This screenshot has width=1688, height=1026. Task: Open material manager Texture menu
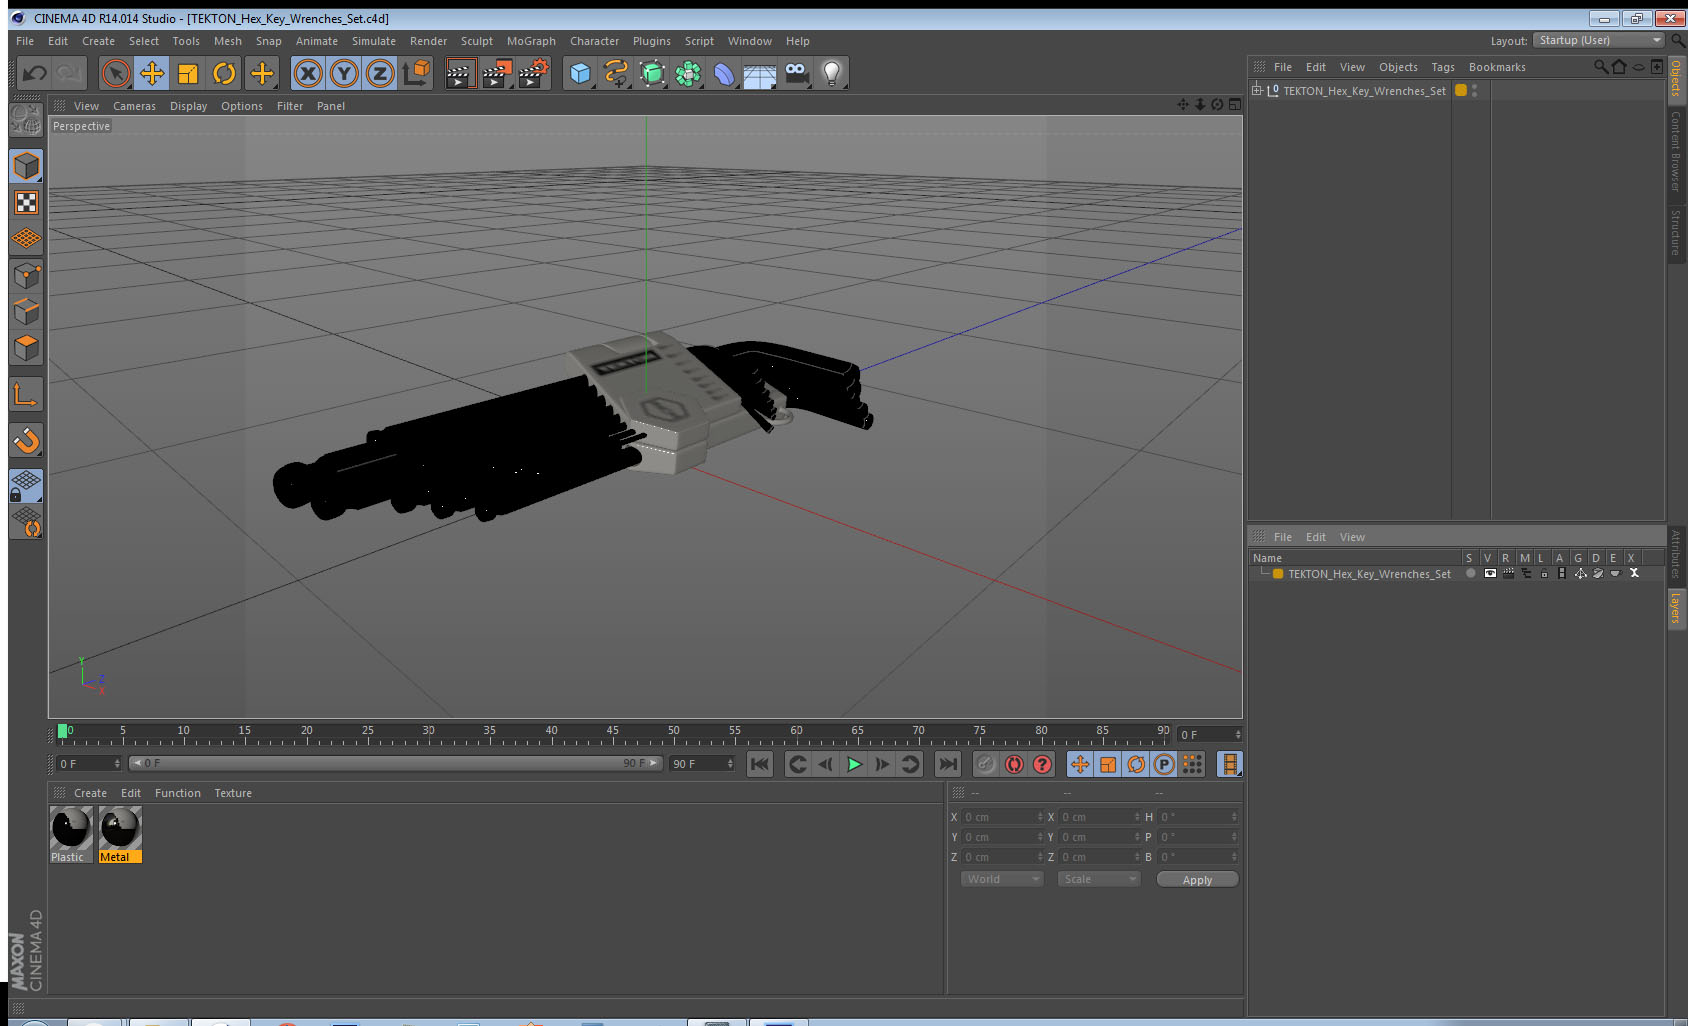point(233,793)
